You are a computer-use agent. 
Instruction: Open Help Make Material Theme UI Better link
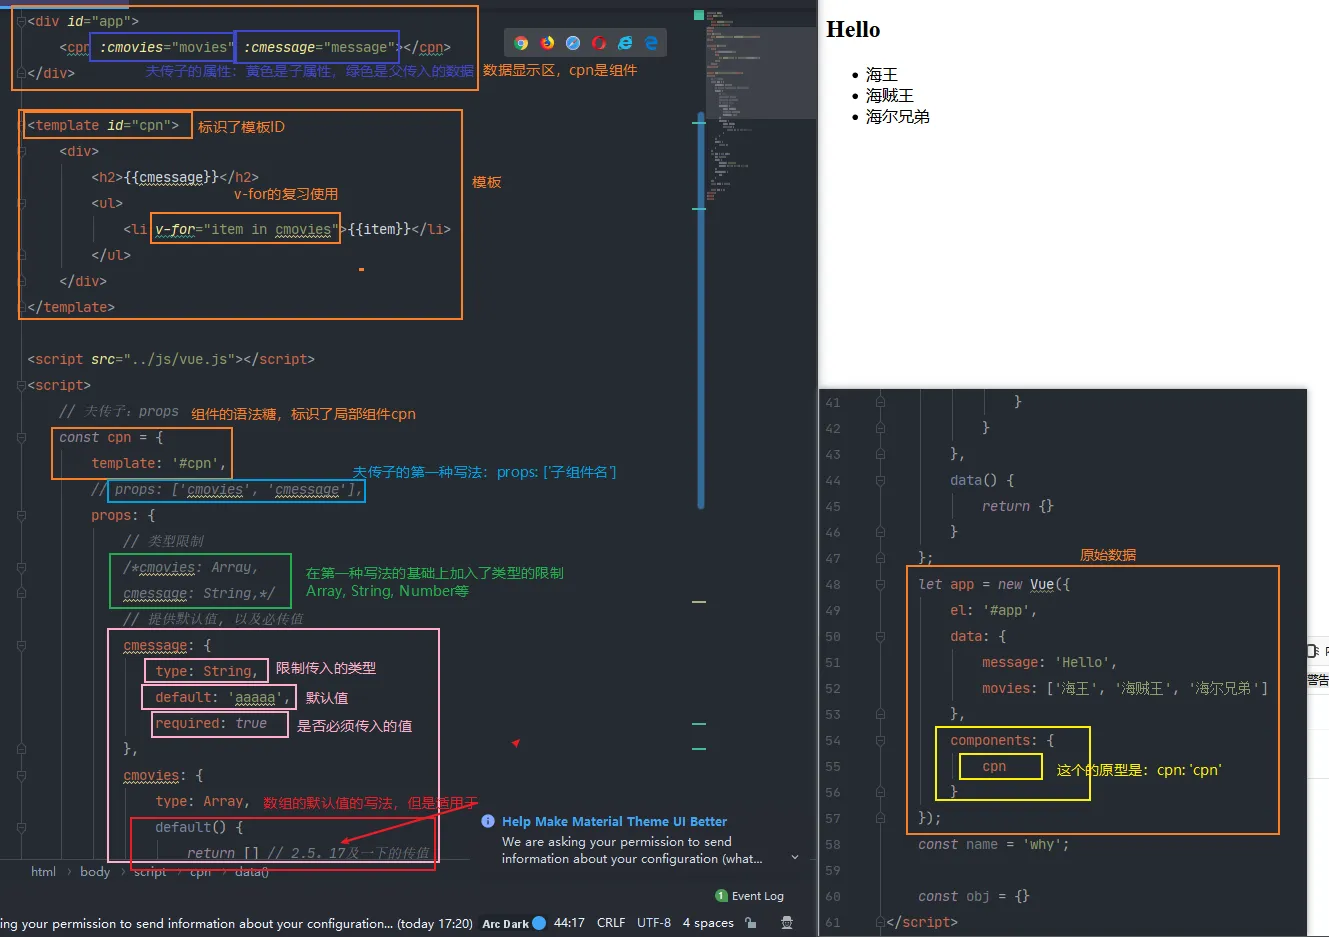pos(614,821)
